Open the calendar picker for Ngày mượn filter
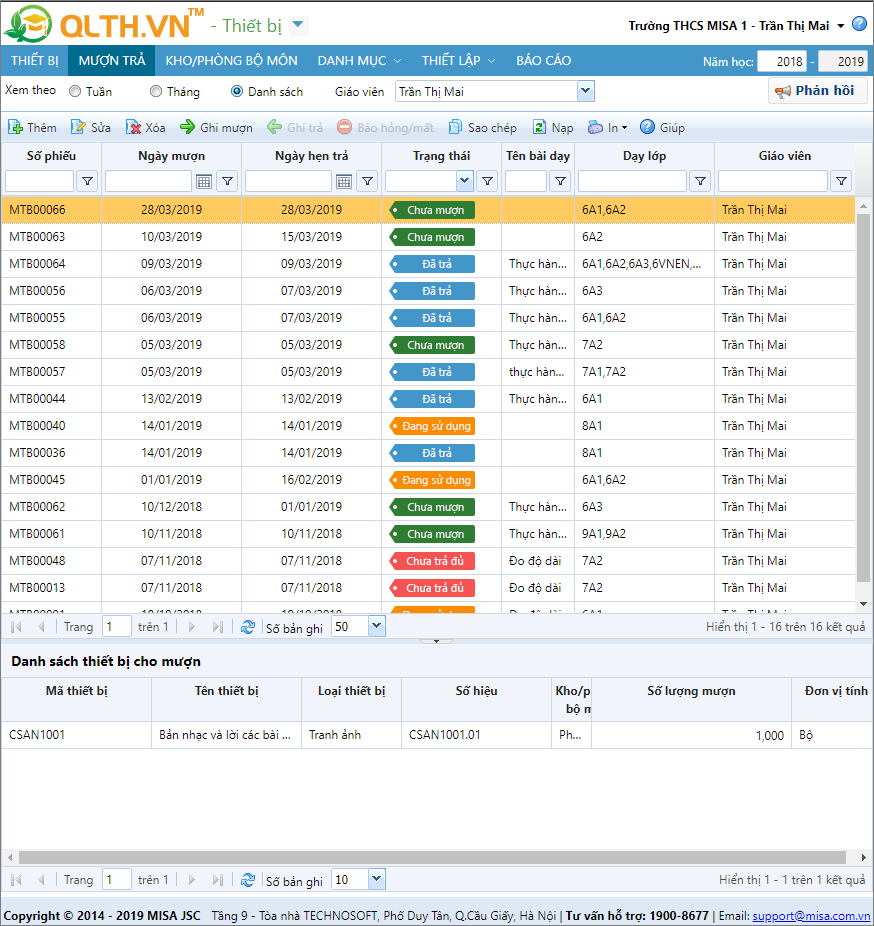 pyautogui.click(x=203, y=181)
